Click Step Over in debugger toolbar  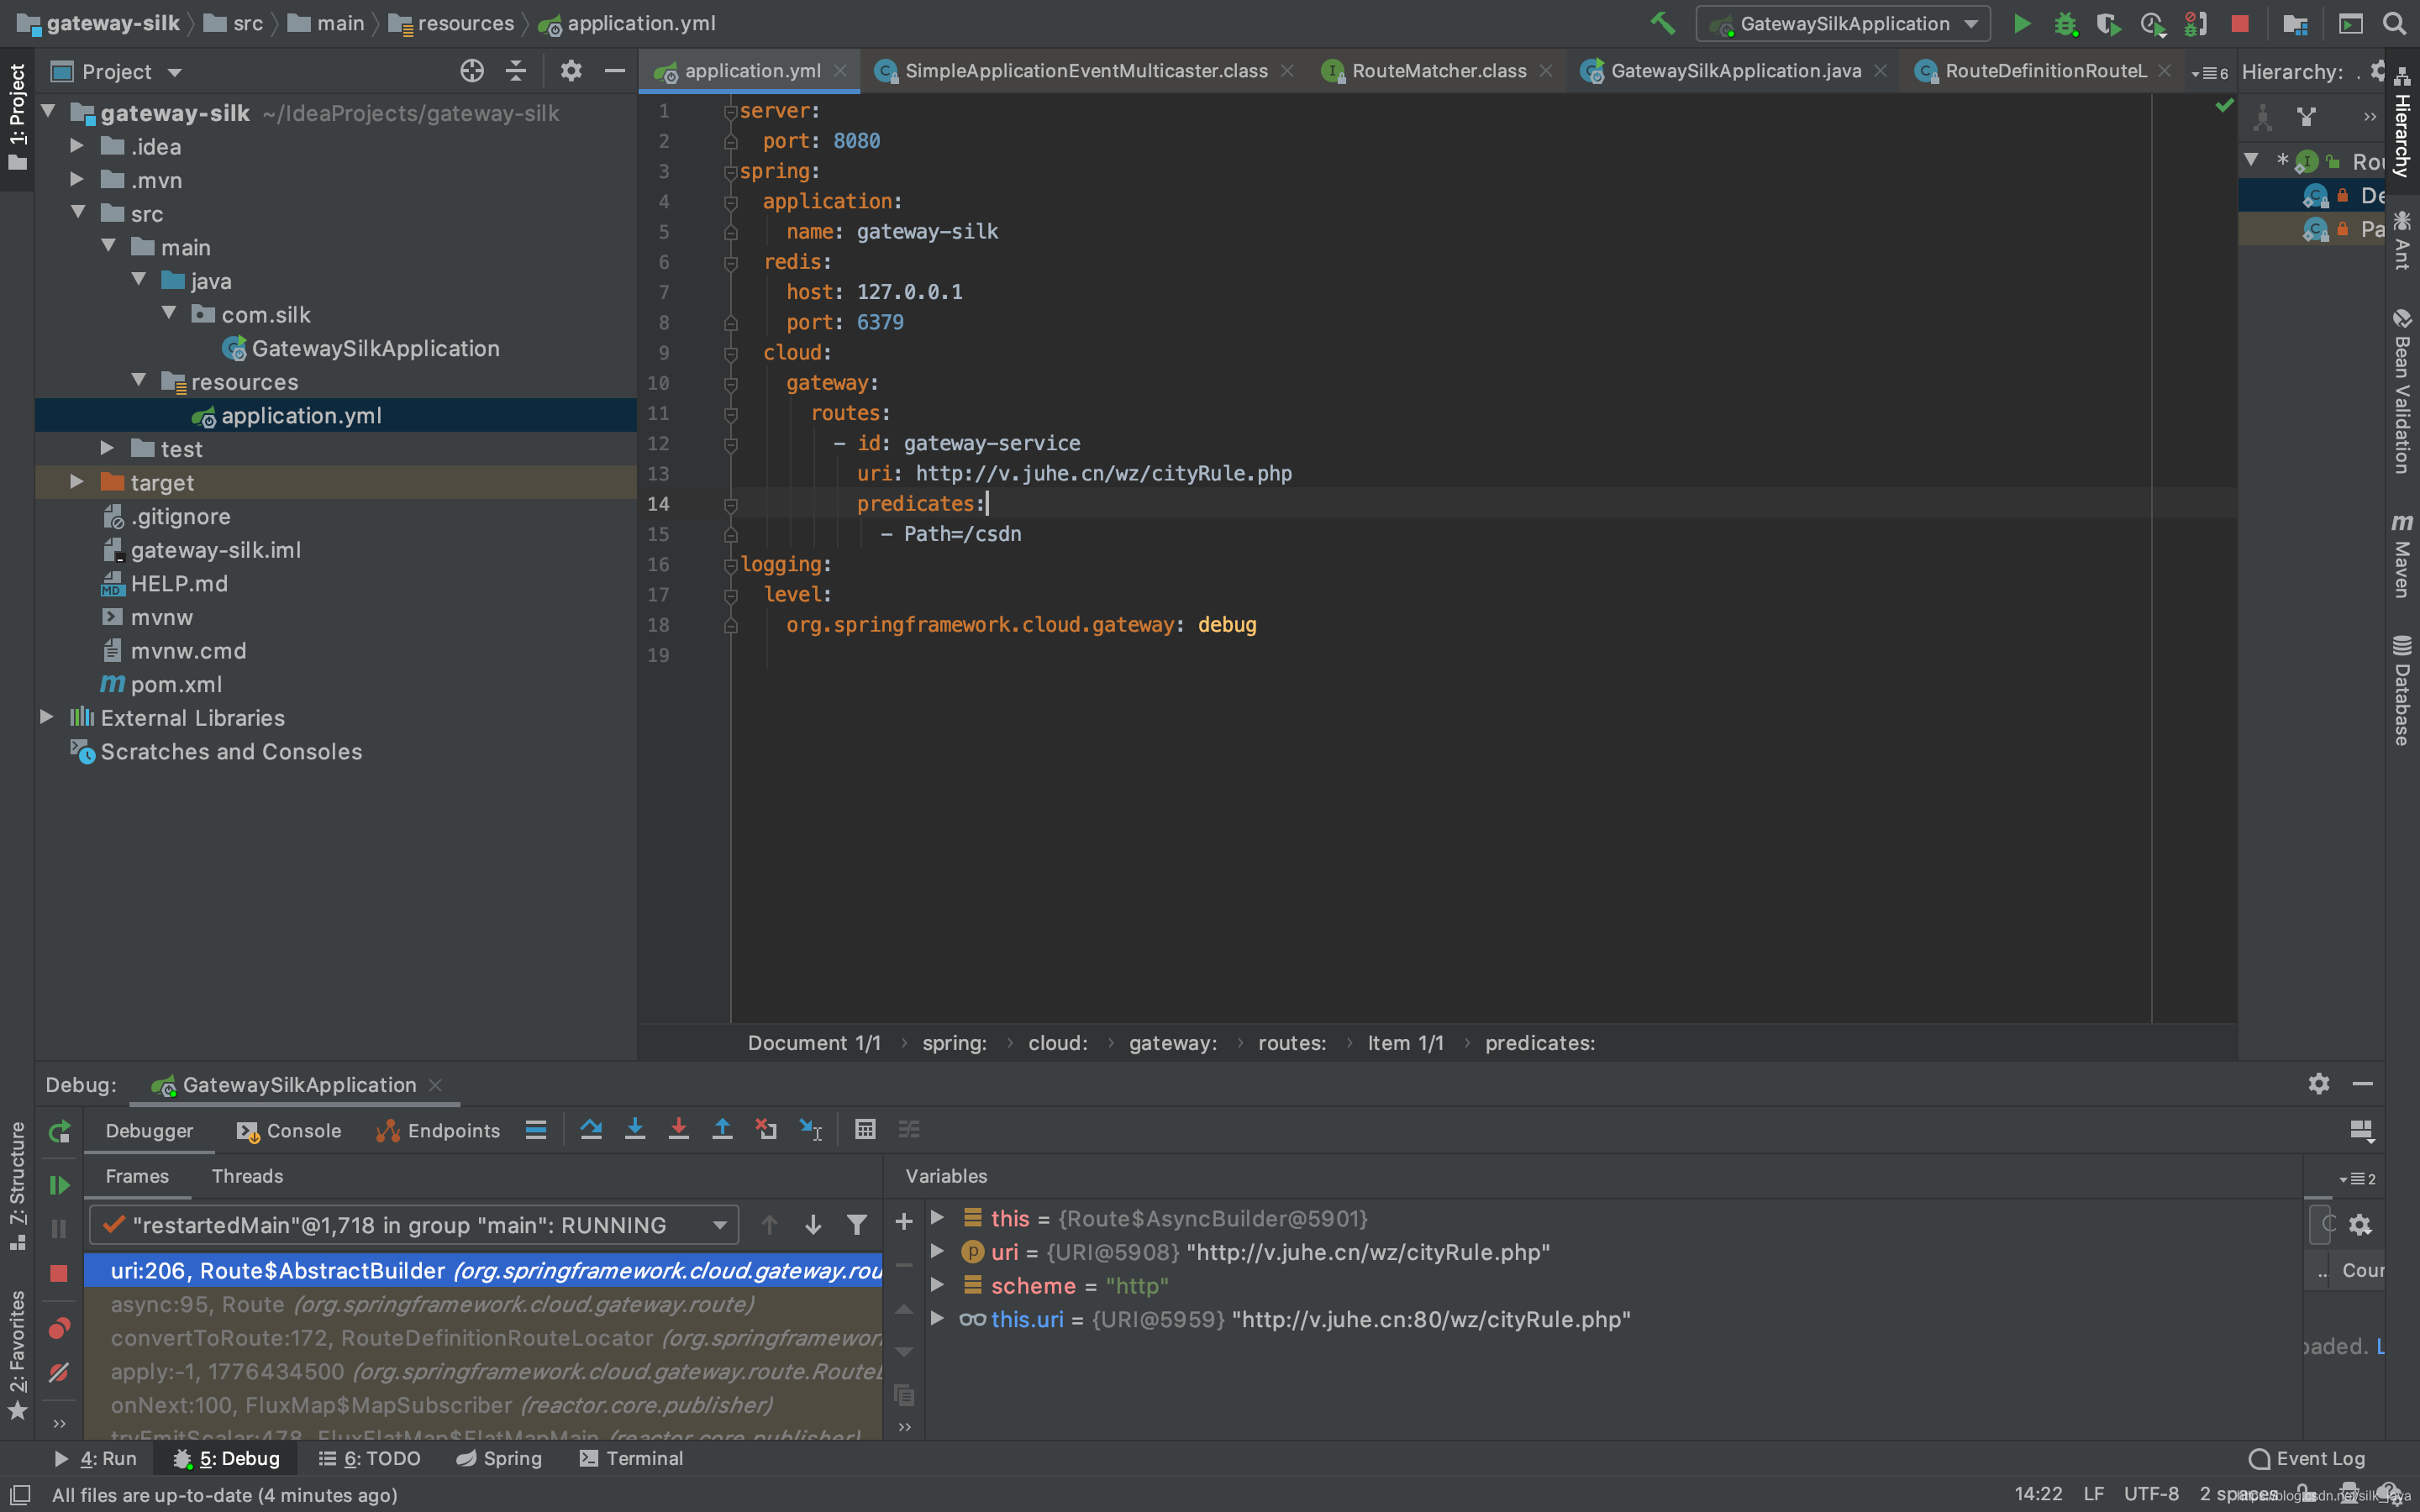(x=591, y=1130)
